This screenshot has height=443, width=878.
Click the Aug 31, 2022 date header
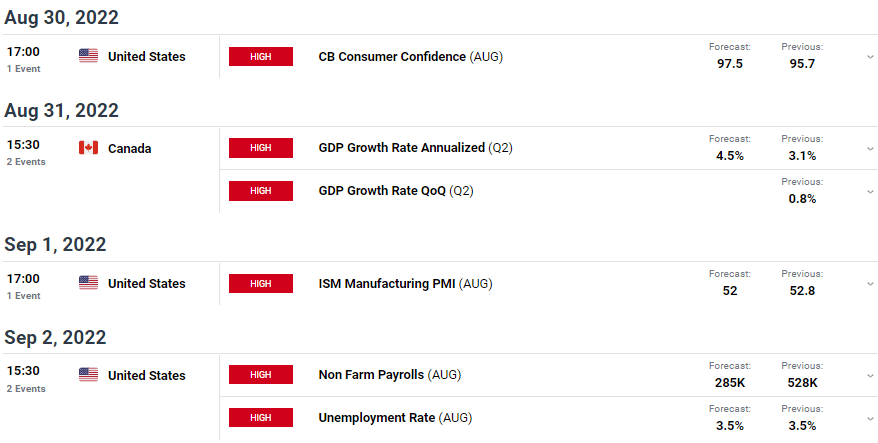pyautogui.click(x=62, y=110)
